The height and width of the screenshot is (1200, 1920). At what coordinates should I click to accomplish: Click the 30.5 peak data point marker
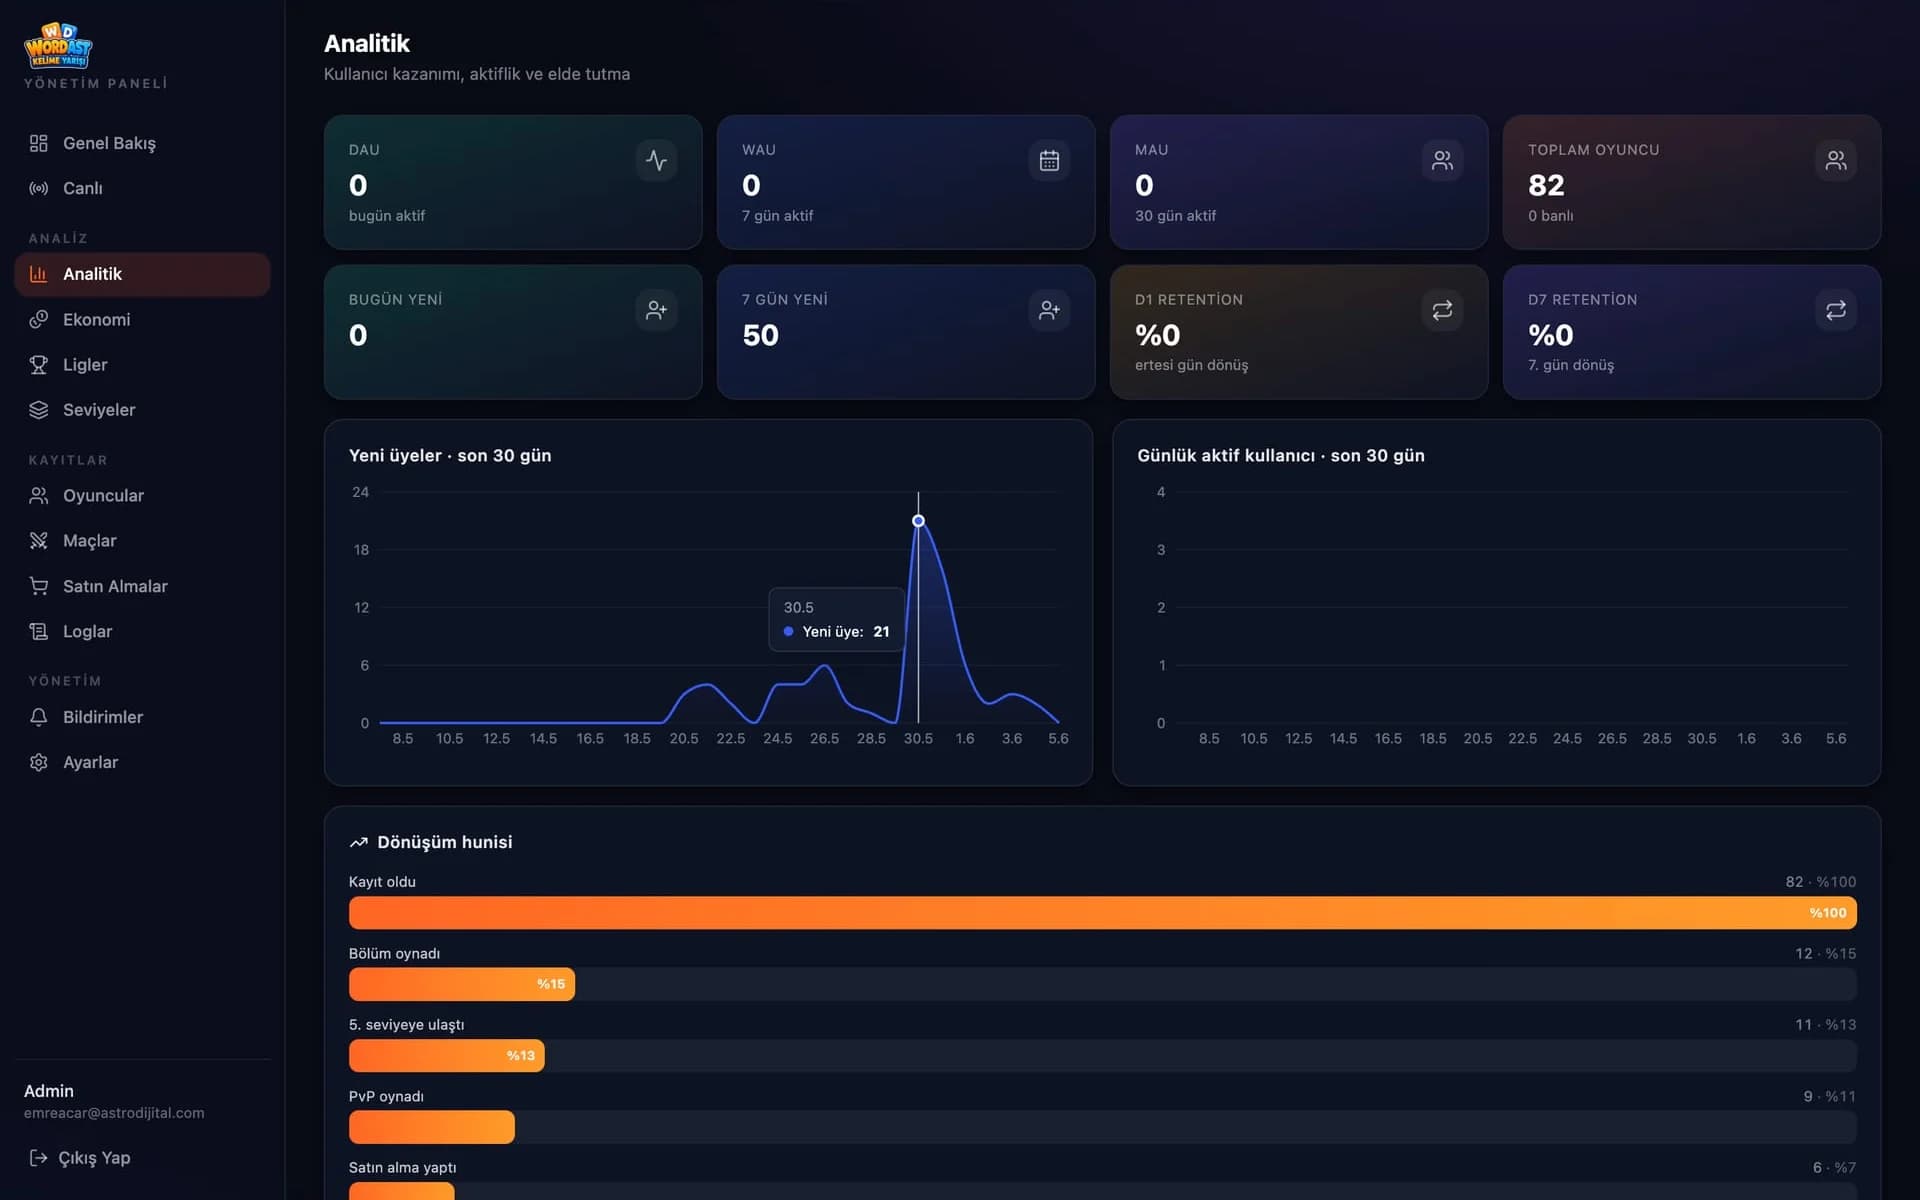[918, 520]
